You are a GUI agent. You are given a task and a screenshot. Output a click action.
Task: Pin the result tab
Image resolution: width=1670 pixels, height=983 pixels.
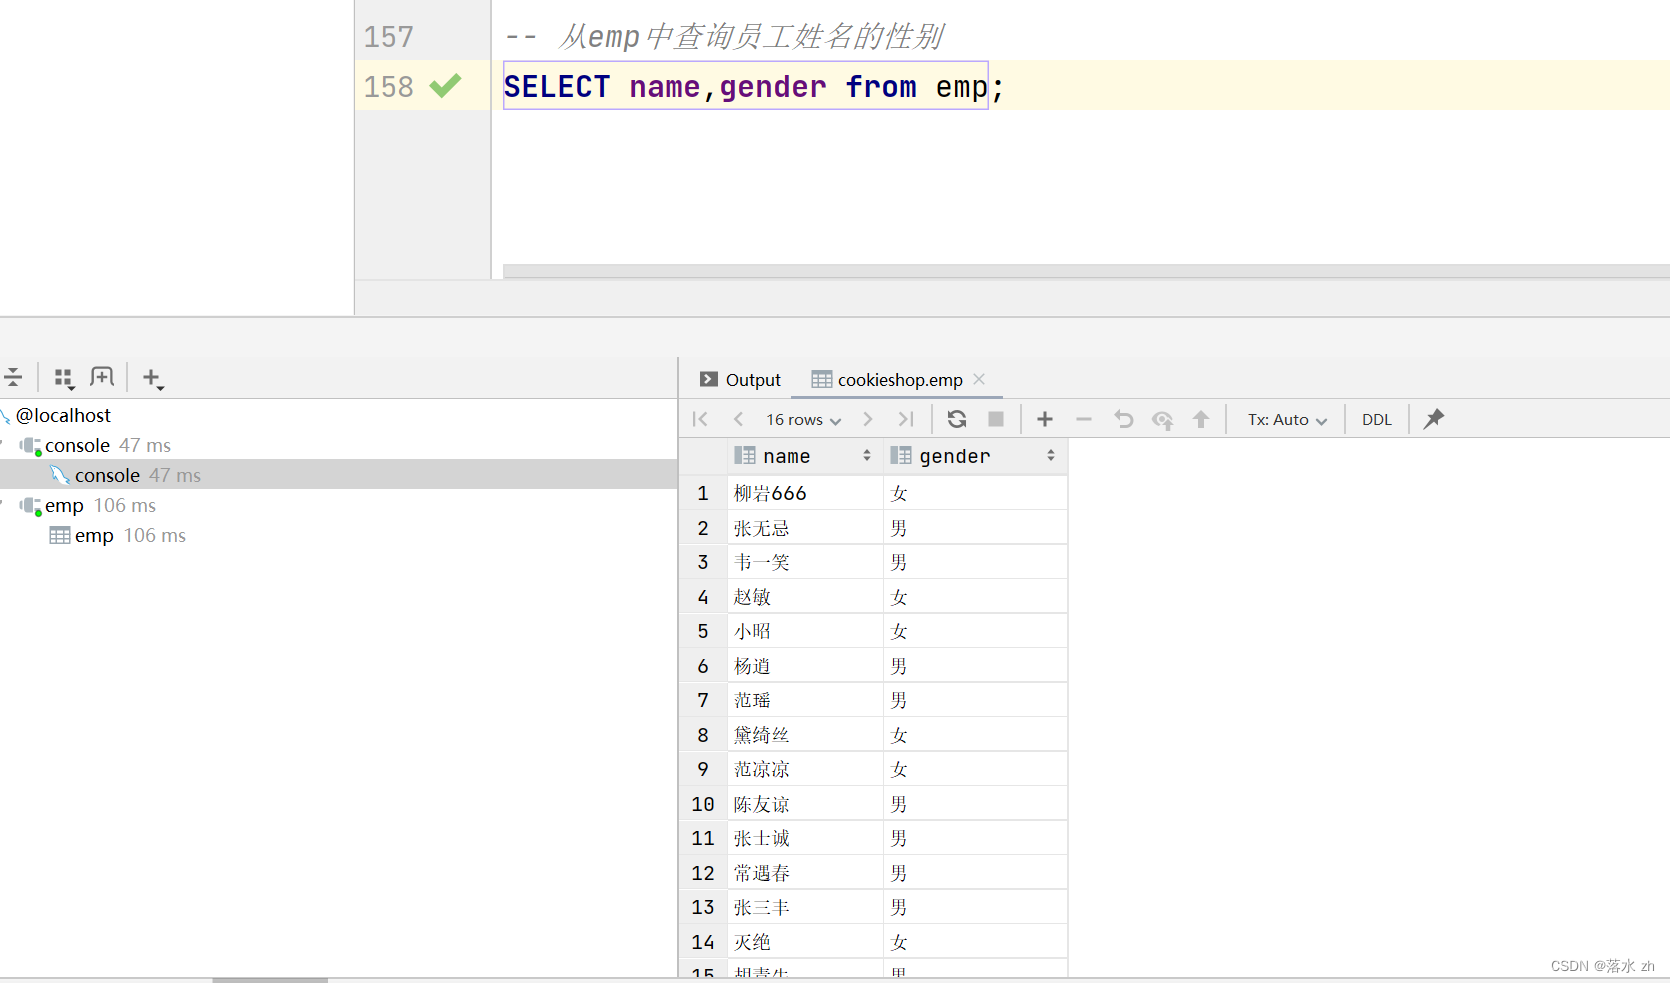(x=1434, y=419)
